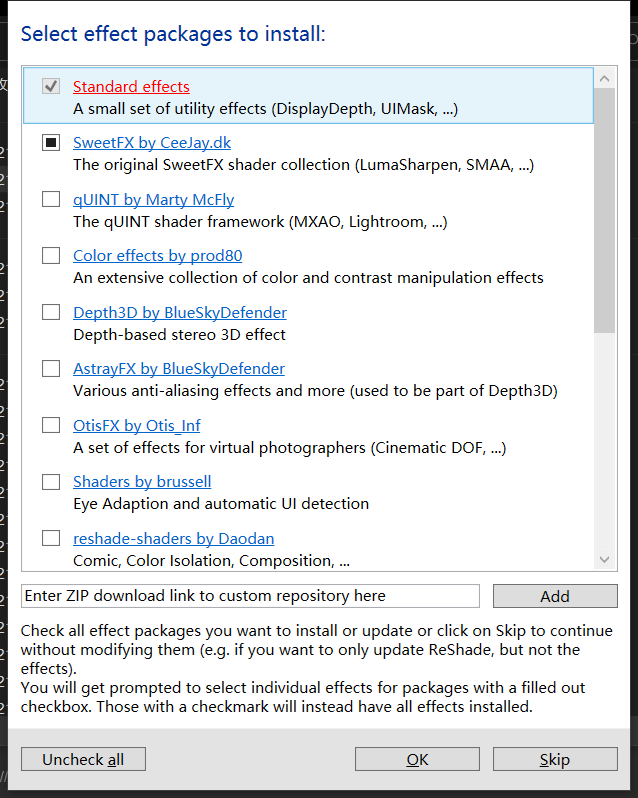This screenshot has height=798, width=638.
Task: Open the OtisFX by Otis_Inf link
Action: point(136,425)
